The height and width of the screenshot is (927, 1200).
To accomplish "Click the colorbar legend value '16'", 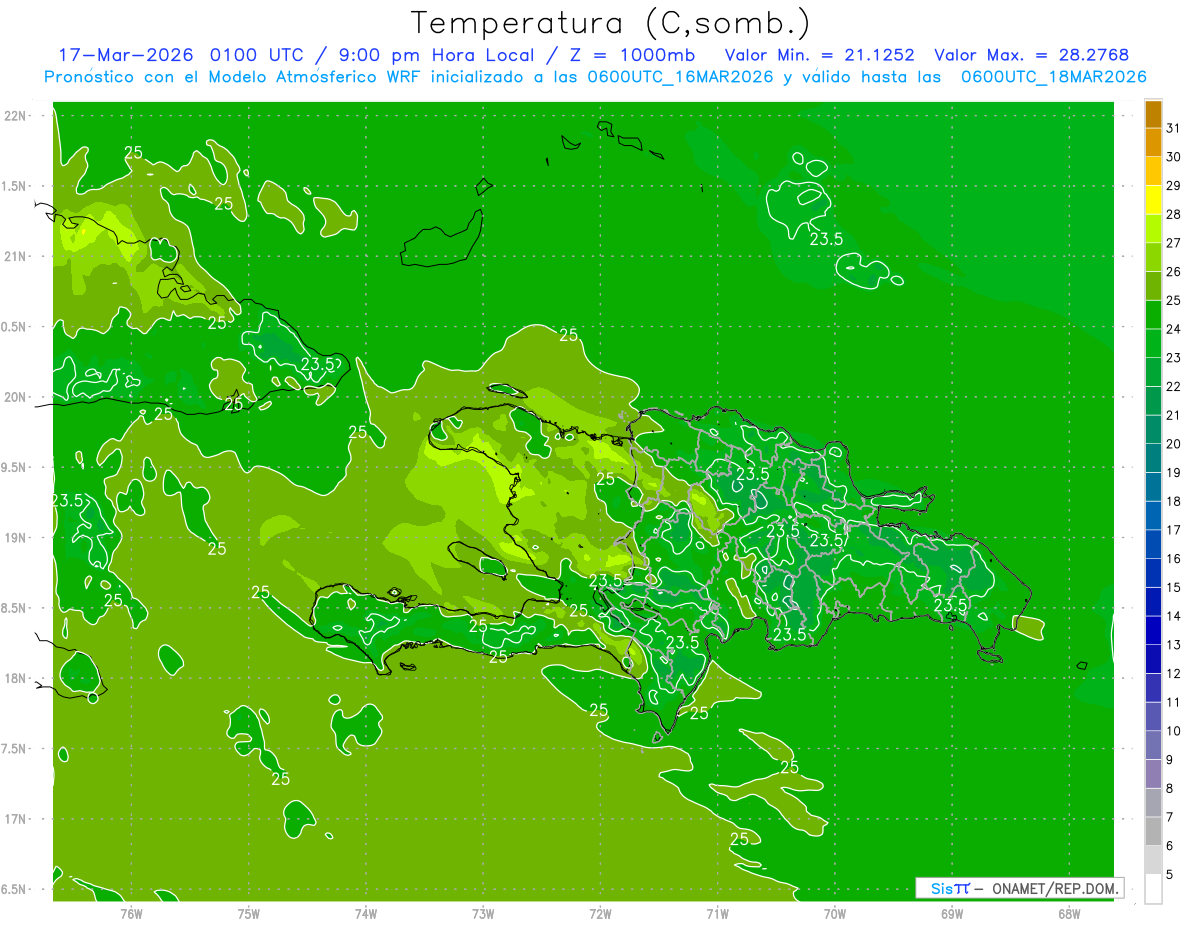I will click(1174, 559).
